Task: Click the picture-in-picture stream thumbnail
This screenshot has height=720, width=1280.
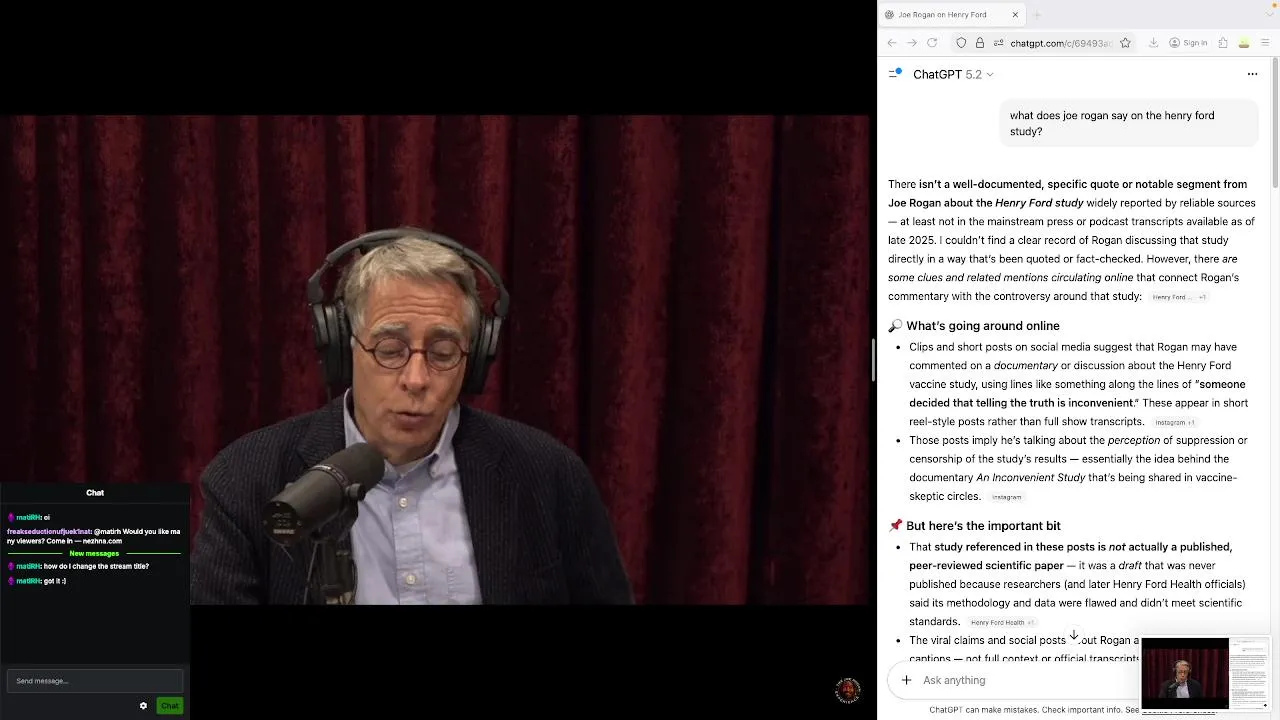Action: pyautogui.click(x=1205, y=674)
